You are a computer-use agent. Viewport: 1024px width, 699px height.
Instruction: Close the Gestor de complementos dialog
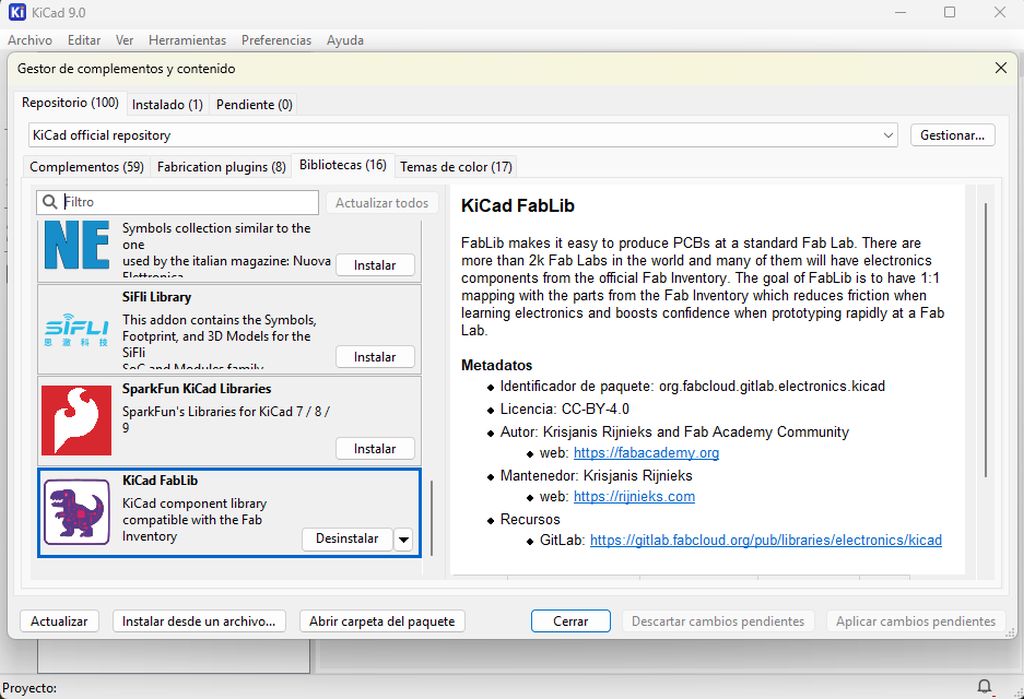1000,68
